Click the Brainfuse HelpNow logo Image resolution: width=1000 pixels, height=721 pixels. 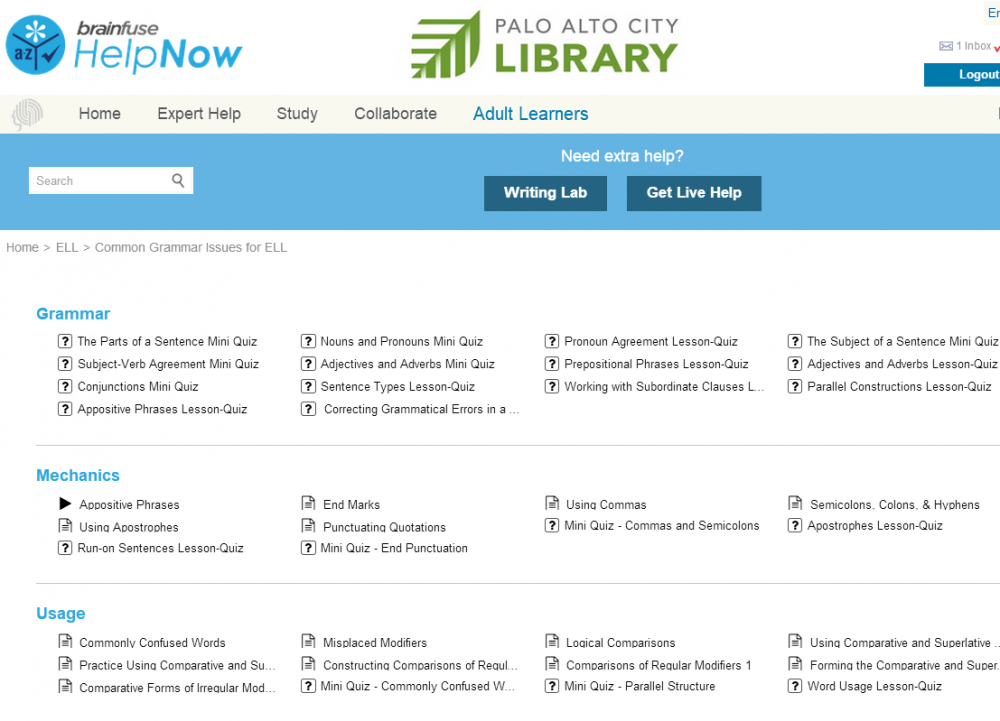point(124,45)
